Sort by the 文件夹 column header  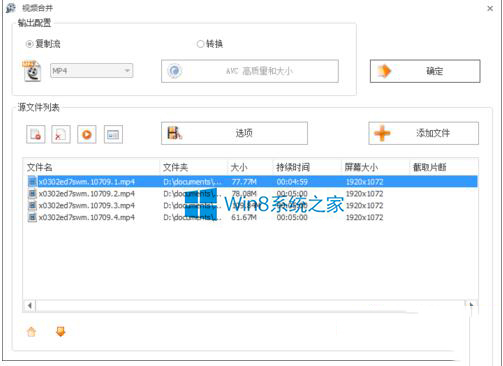click(194, 167)
